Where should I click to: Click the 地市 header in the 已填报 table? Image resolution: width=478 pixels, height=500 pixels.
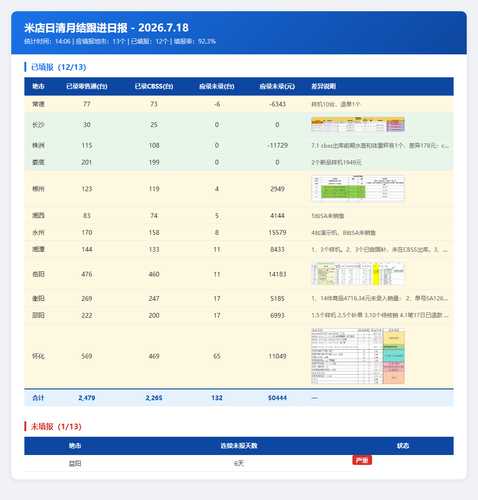[x=38, y=87]
